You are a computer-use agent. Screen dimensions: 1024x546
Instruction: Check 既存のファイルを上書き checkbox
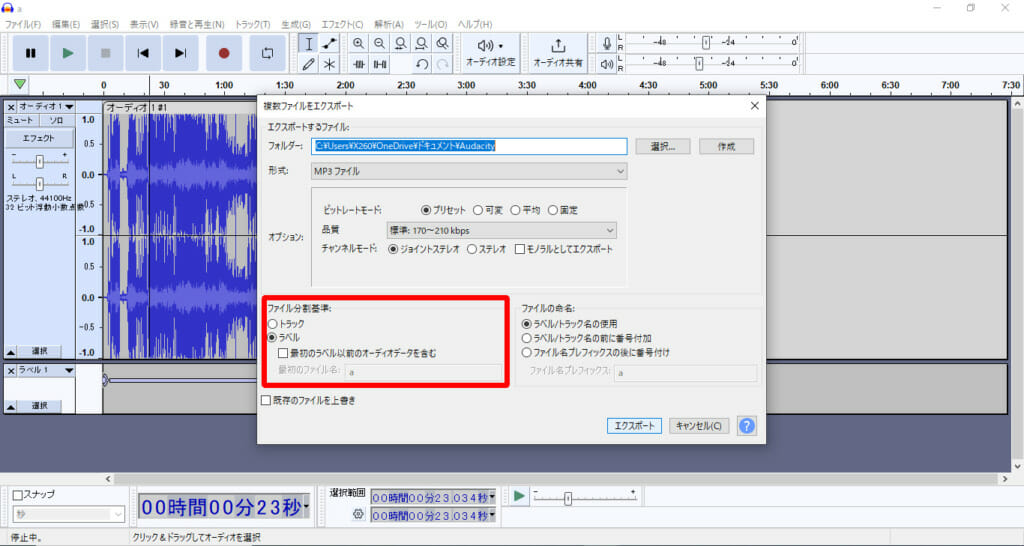coord(308,400)
